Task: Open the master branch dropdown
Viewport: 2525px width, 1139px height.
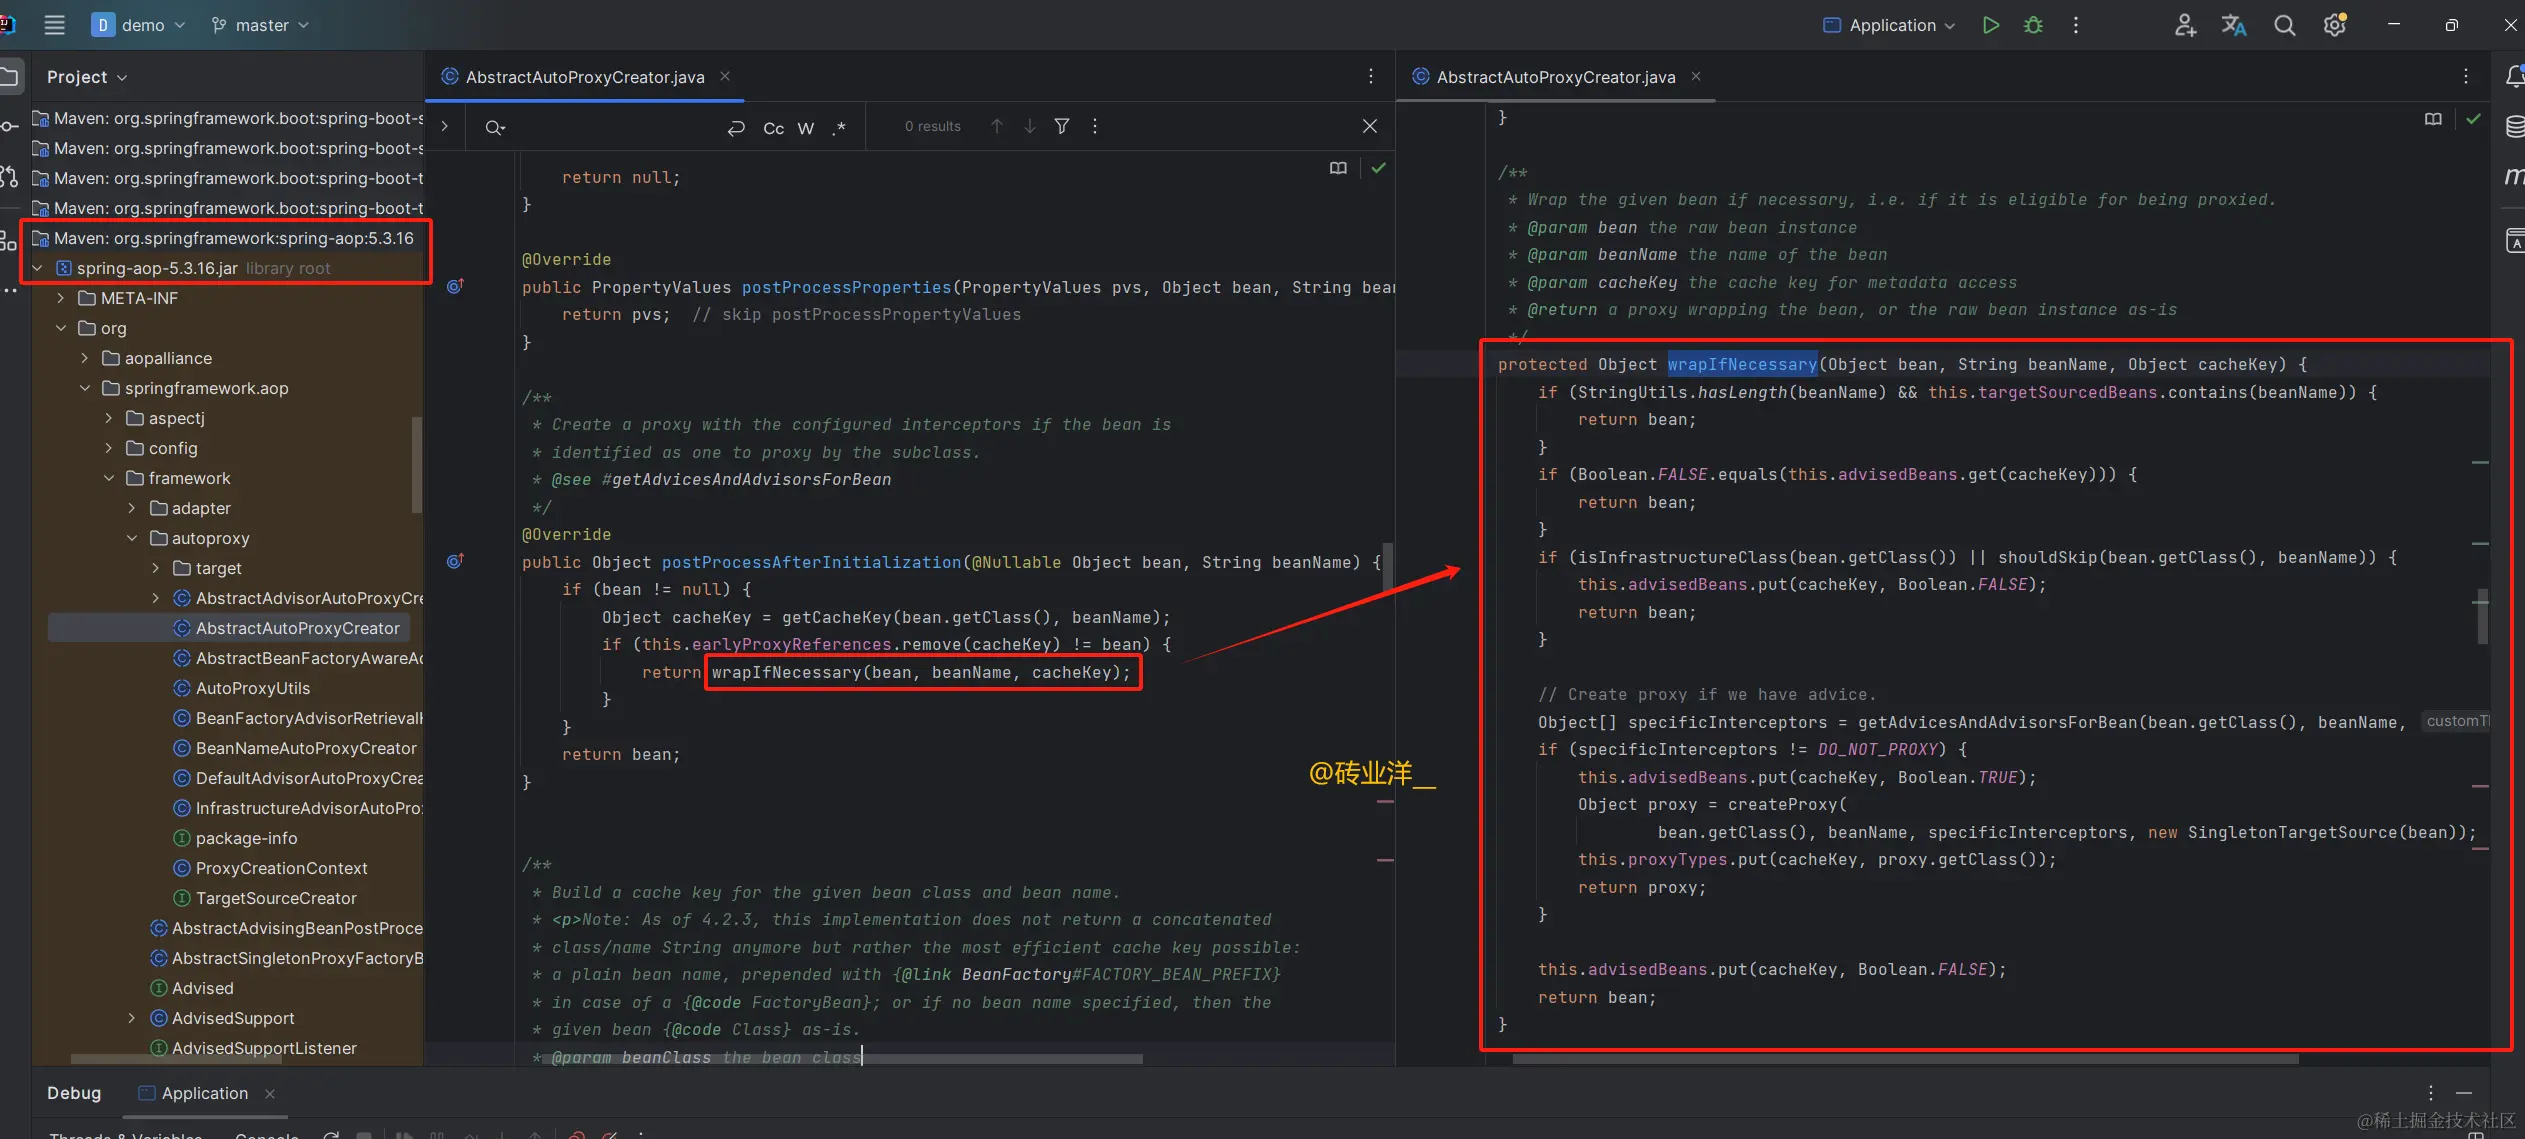Action: click(260, 25)
